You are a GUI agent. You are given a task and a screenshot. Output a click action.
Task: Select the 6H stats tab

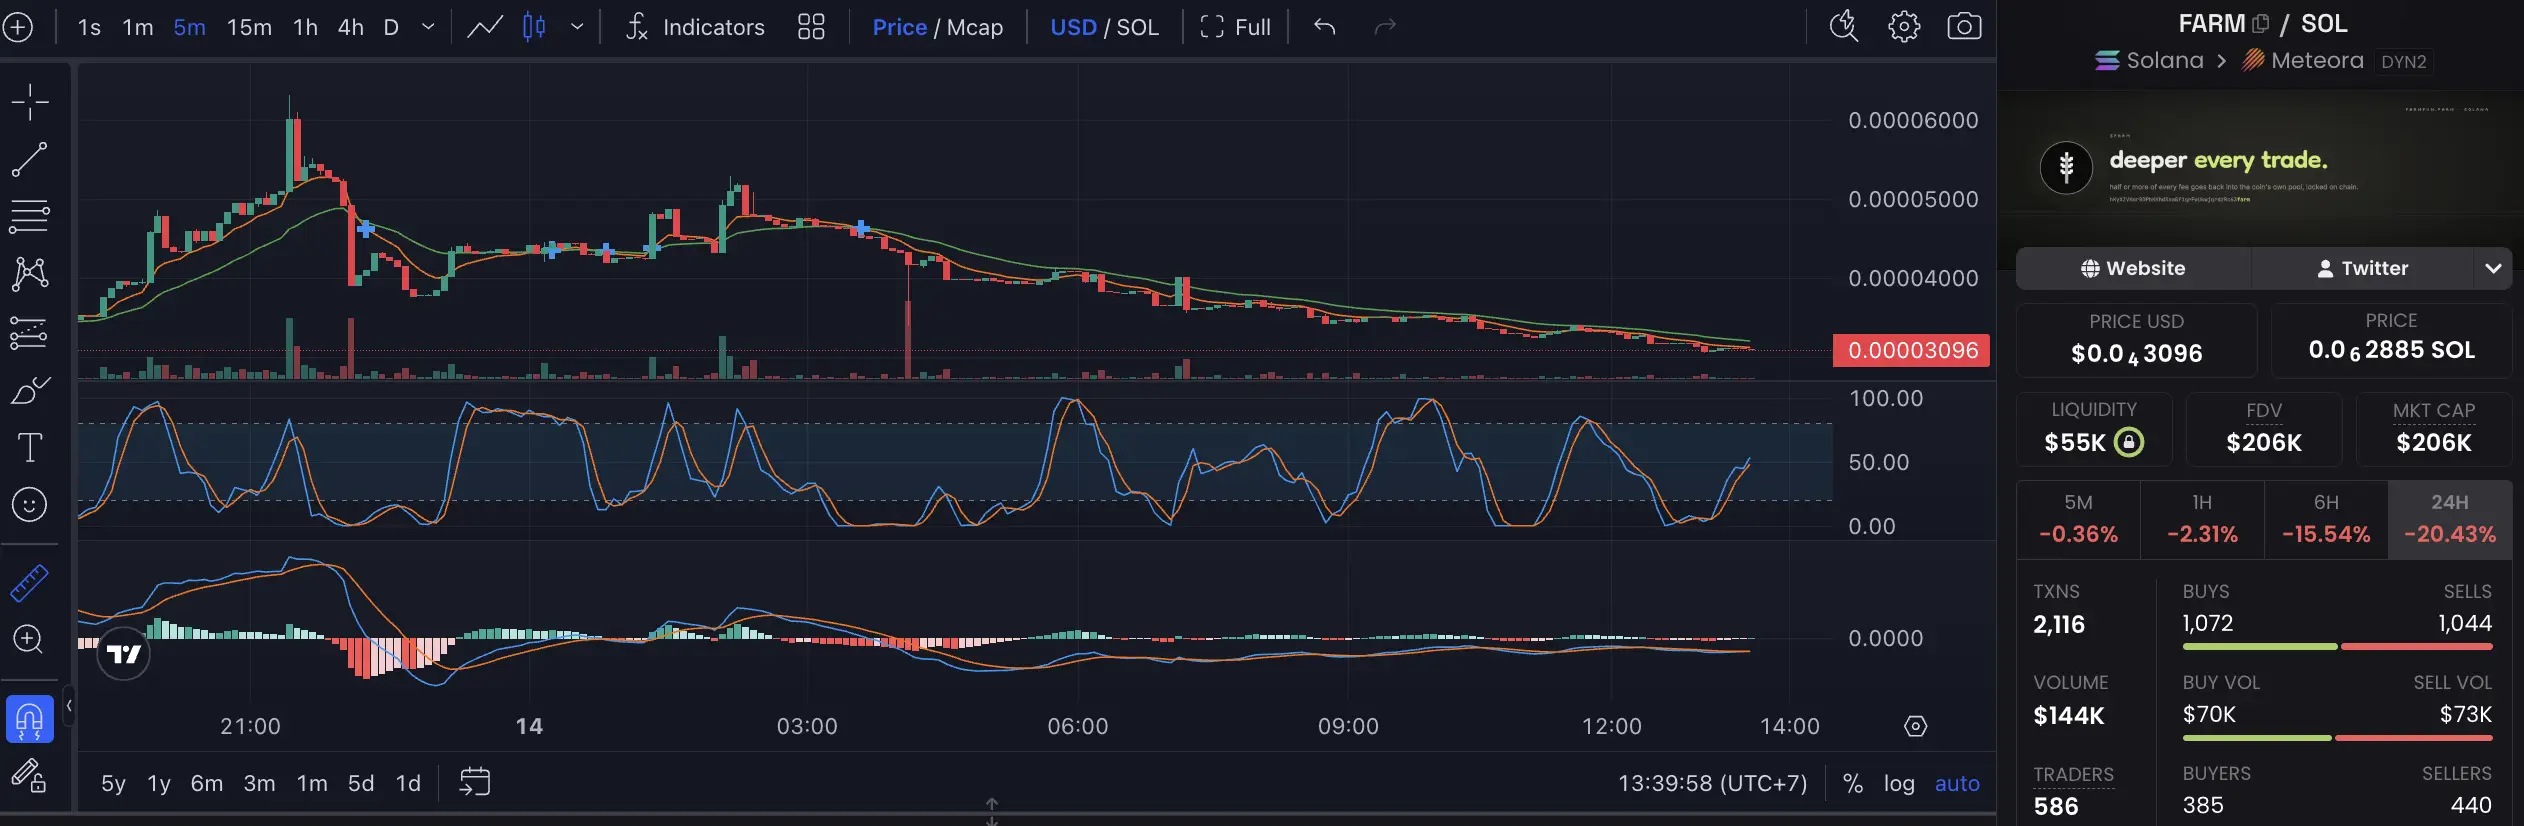(x=2326, y=519)
